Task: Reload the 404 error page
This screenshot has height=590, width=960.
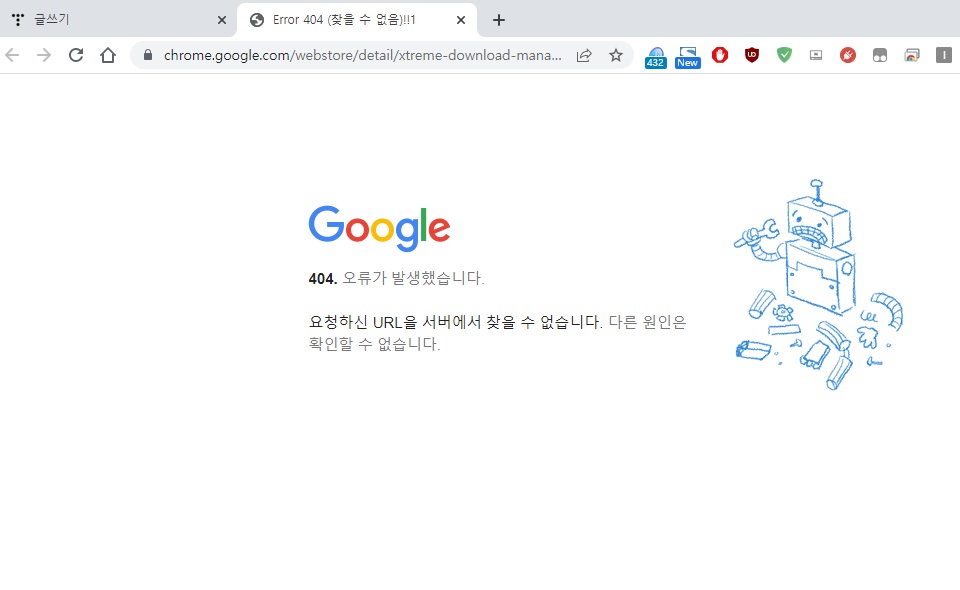Action: pyautogui.click(x=76, y=56)
